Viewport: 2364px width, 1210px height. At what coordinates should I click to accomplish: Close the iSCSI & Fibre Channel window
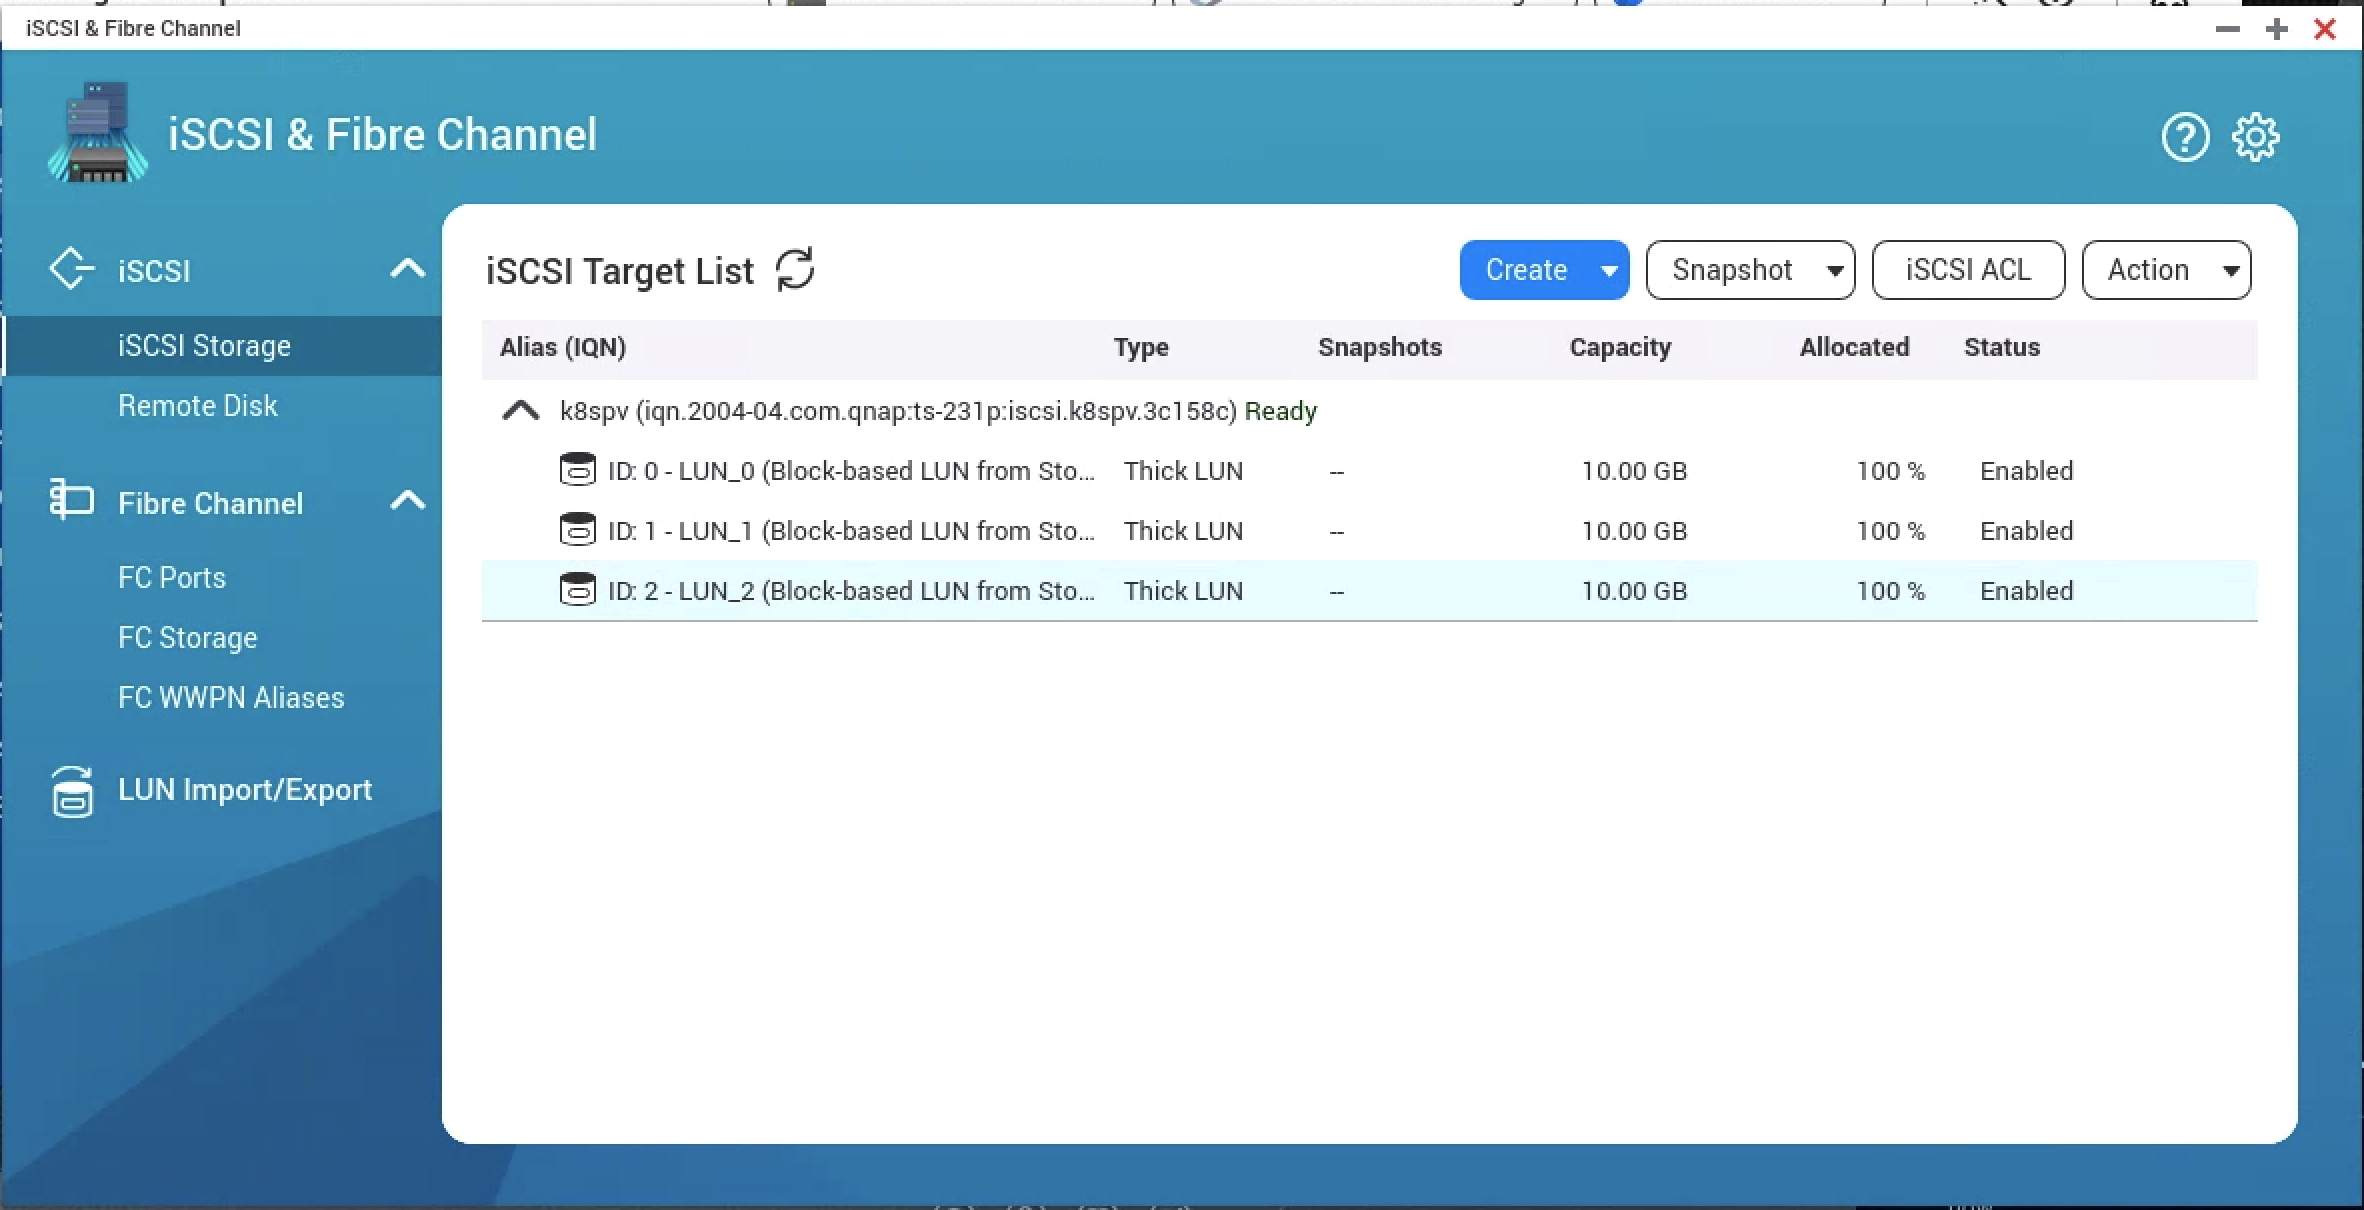coord(2325,29)
